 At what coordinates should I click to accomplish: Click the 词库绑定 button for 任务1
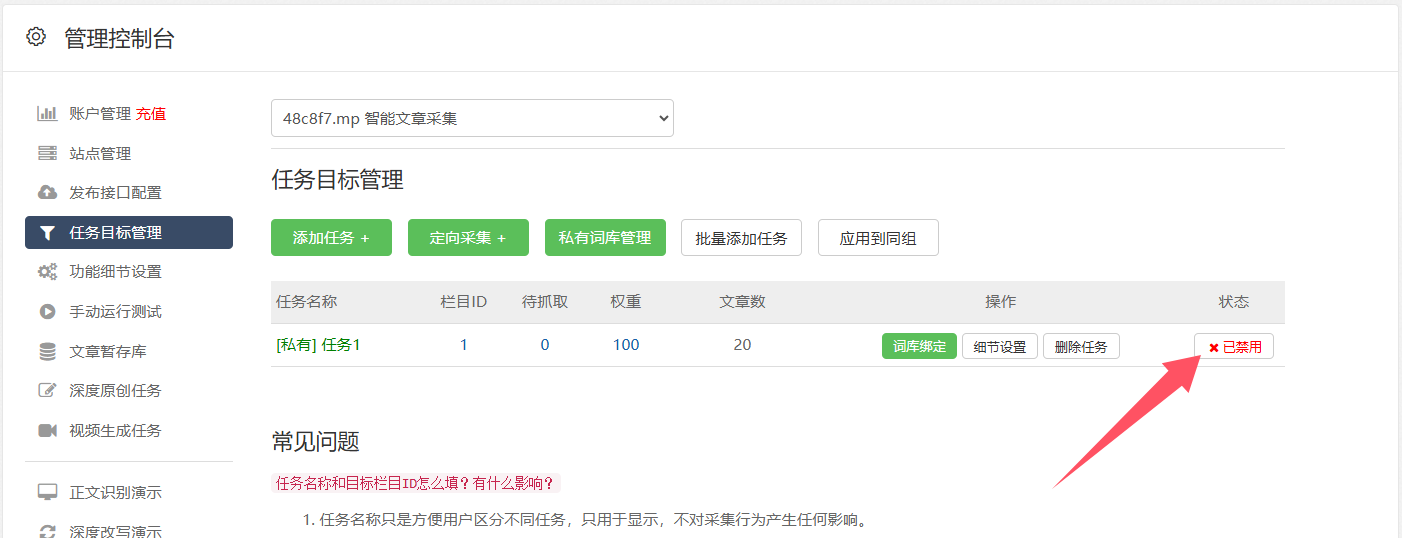(x=919, y=347)
